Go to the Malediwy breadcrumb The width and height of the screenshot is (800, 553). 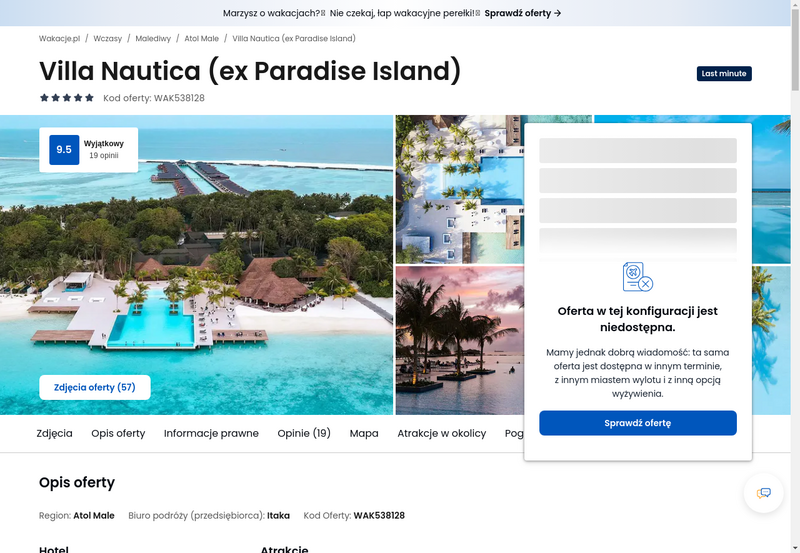coord(153,38)
